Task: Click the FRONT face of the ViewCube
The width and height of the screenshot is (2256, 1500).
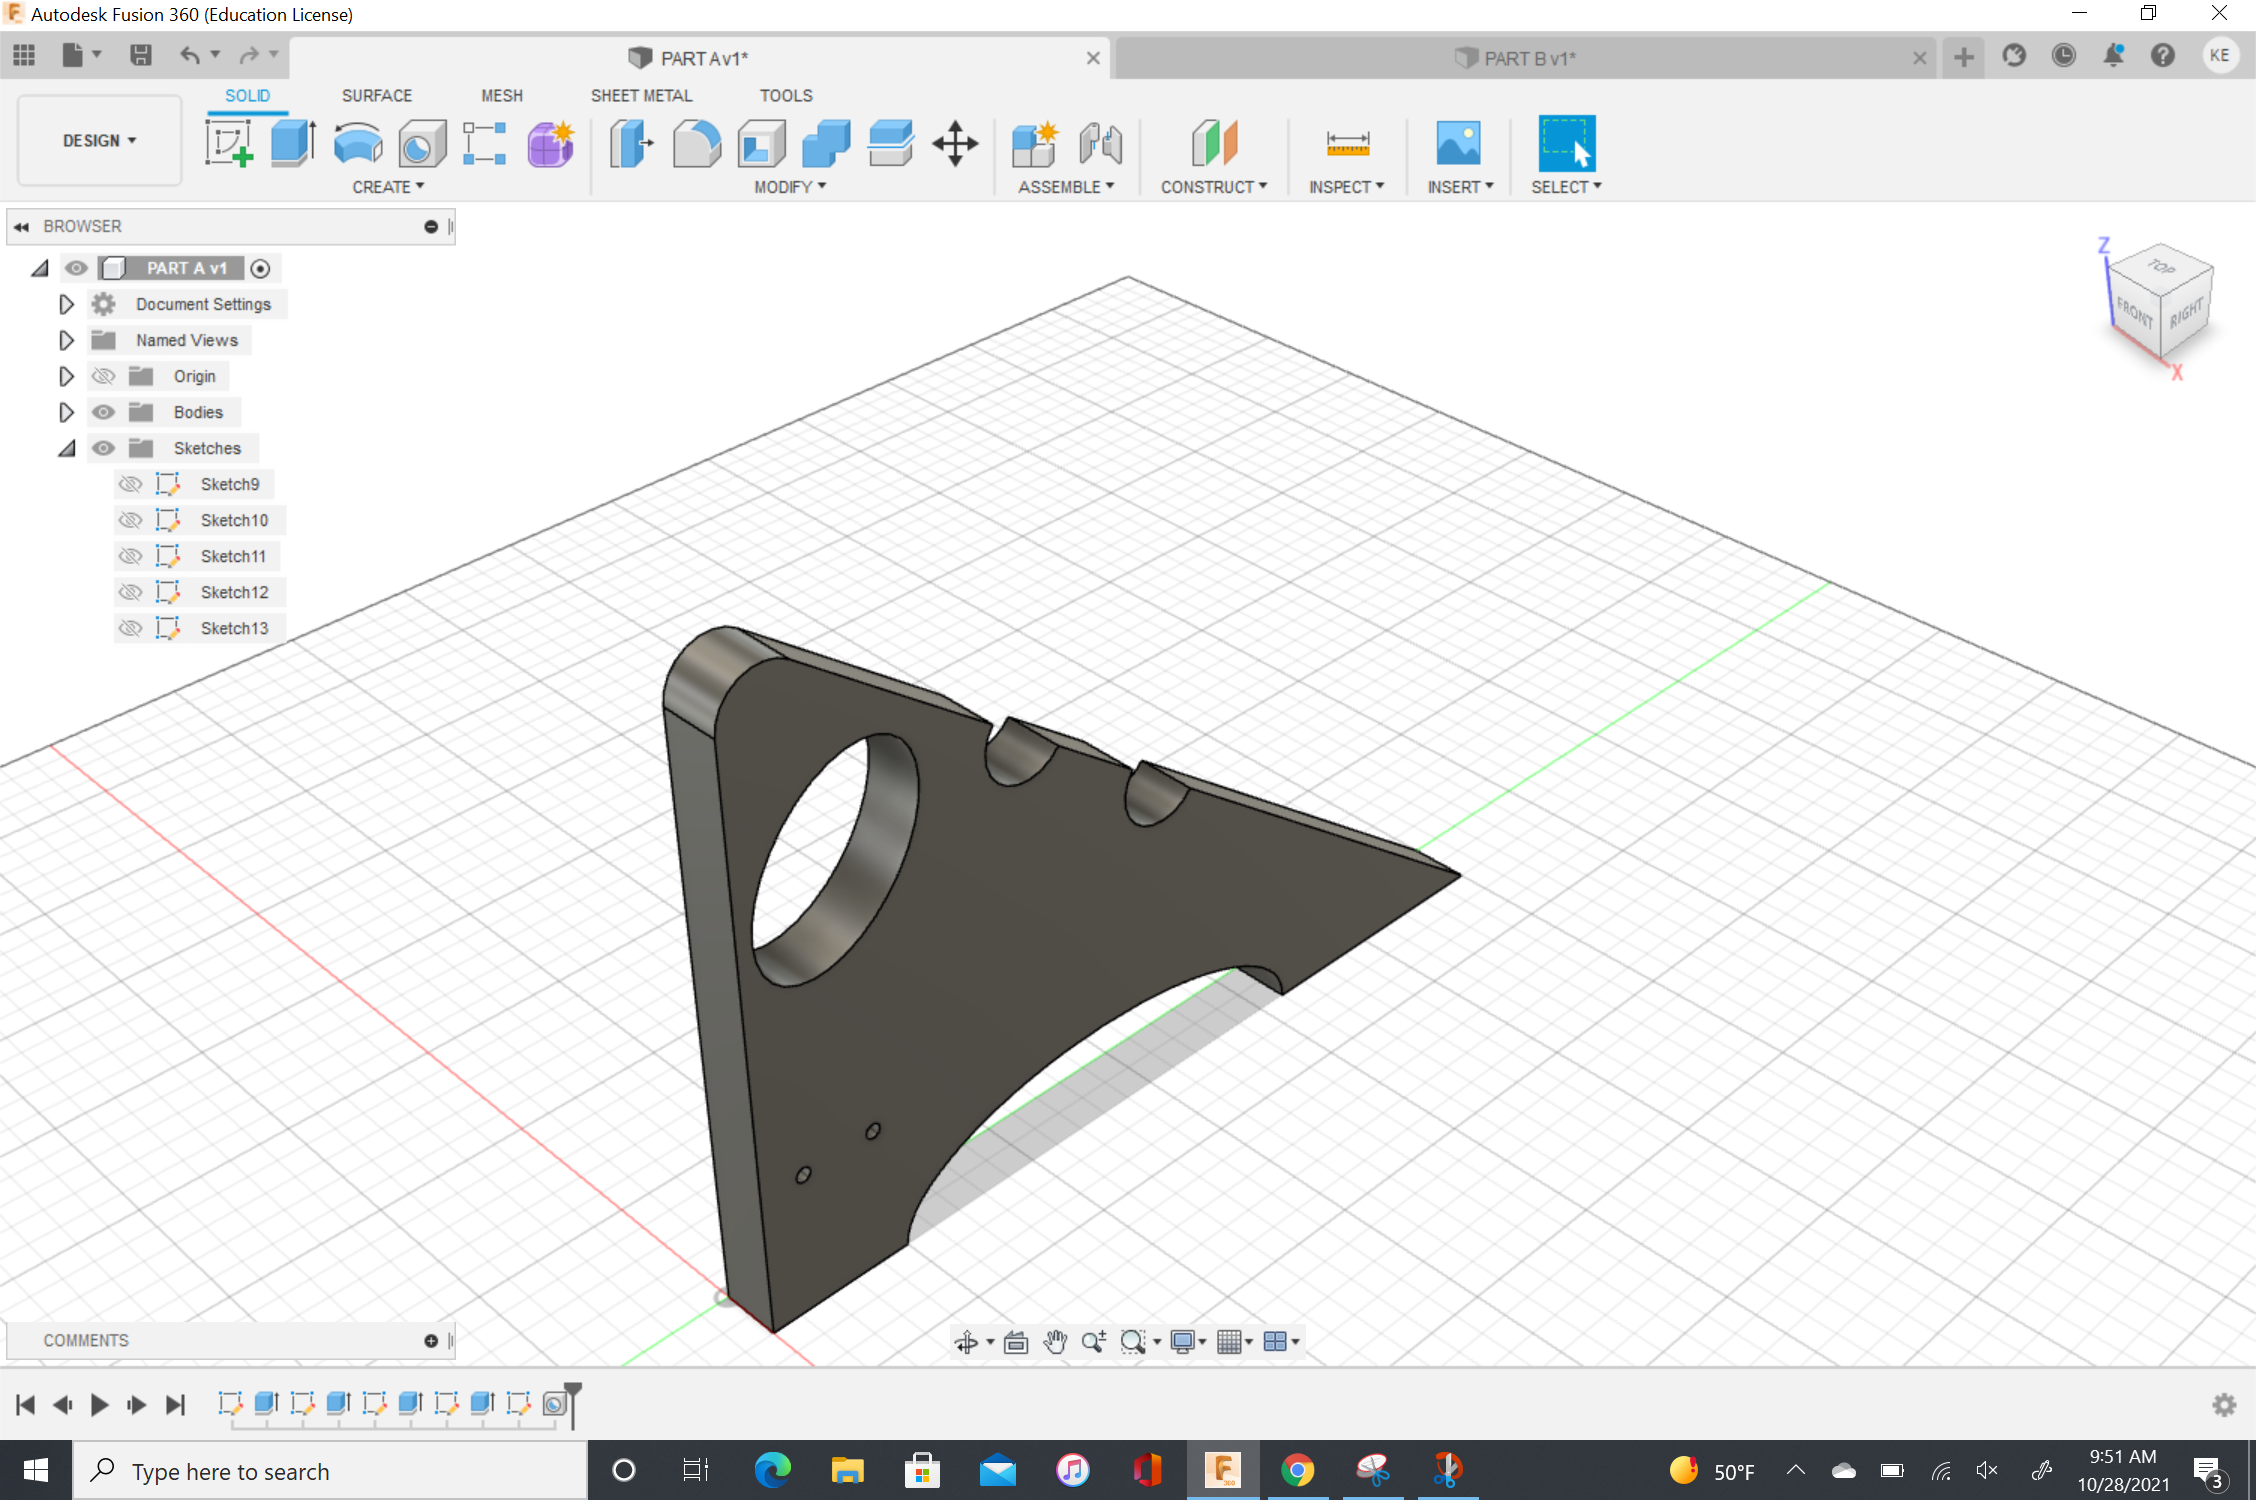Action: coord(2136,313)
